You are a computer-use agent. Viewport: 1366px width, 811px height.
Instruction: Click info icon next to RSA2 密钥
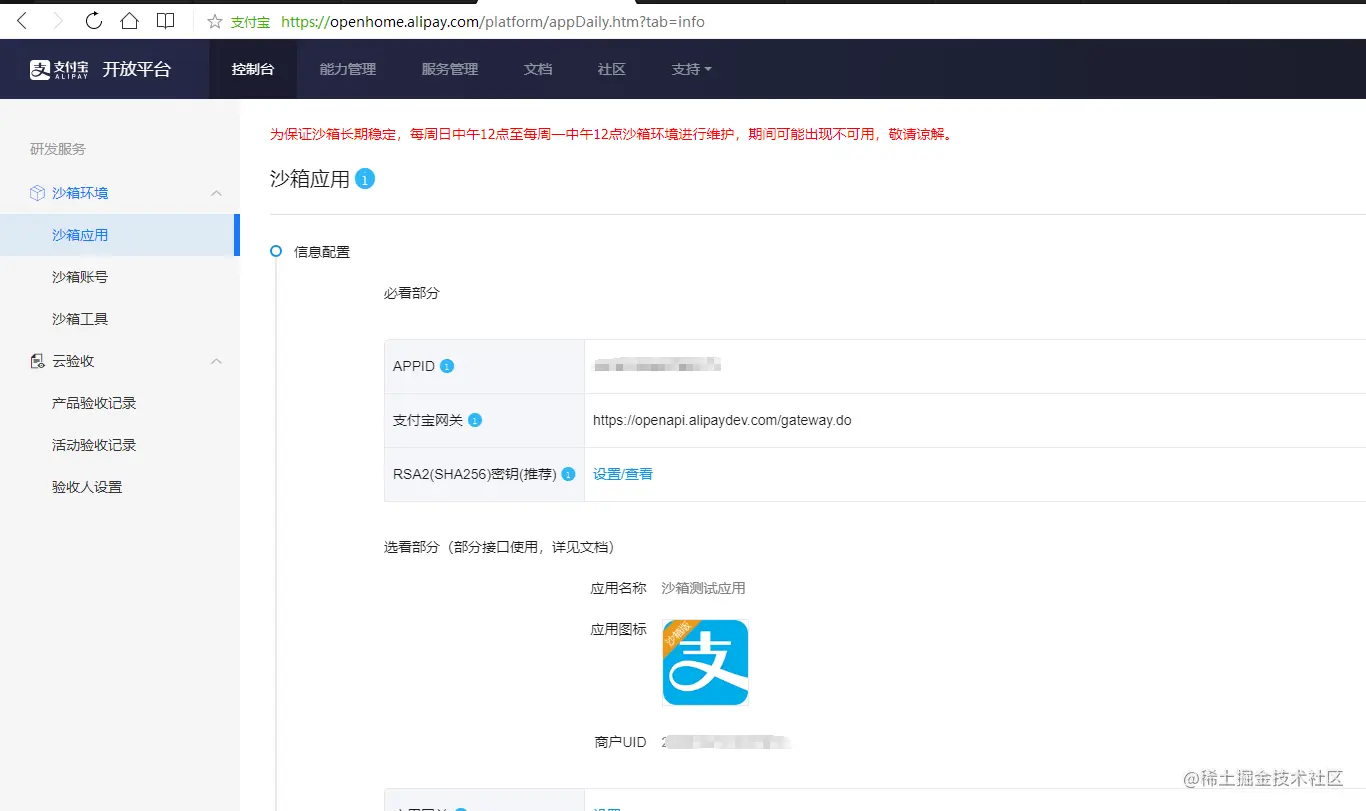pyautogui.click(x=568, y=474)
